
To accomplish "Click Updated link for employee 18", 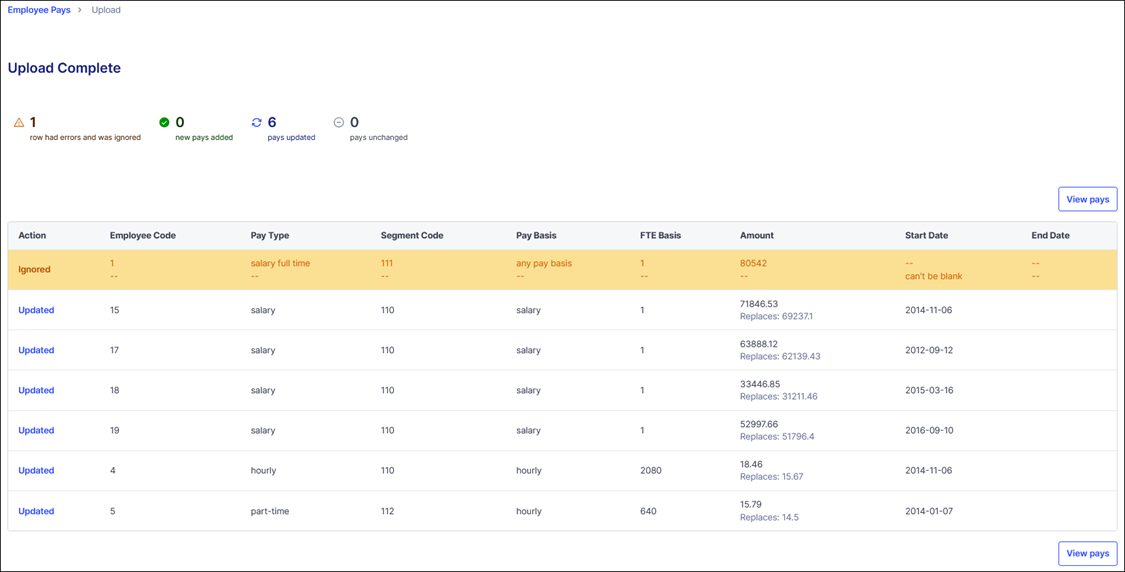I will 36,390.
